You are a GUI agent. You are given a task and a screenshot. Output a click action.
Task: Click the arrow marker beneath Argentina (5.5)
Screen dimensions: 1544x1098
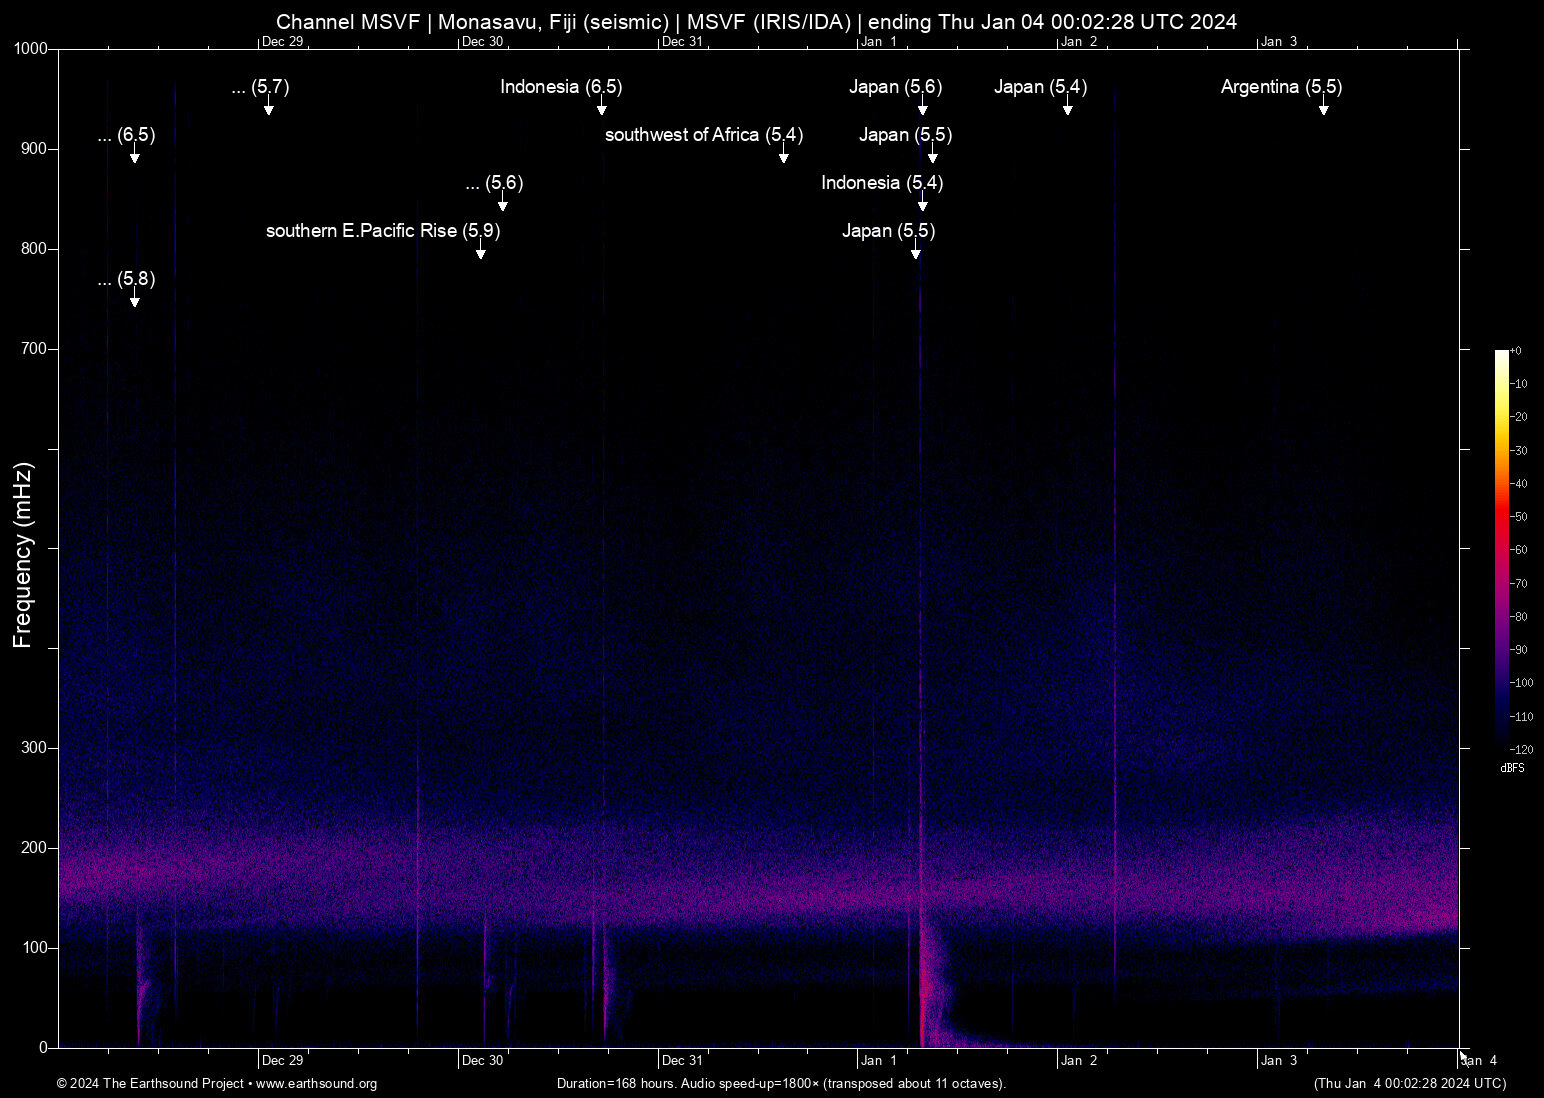pos(1323,109)
